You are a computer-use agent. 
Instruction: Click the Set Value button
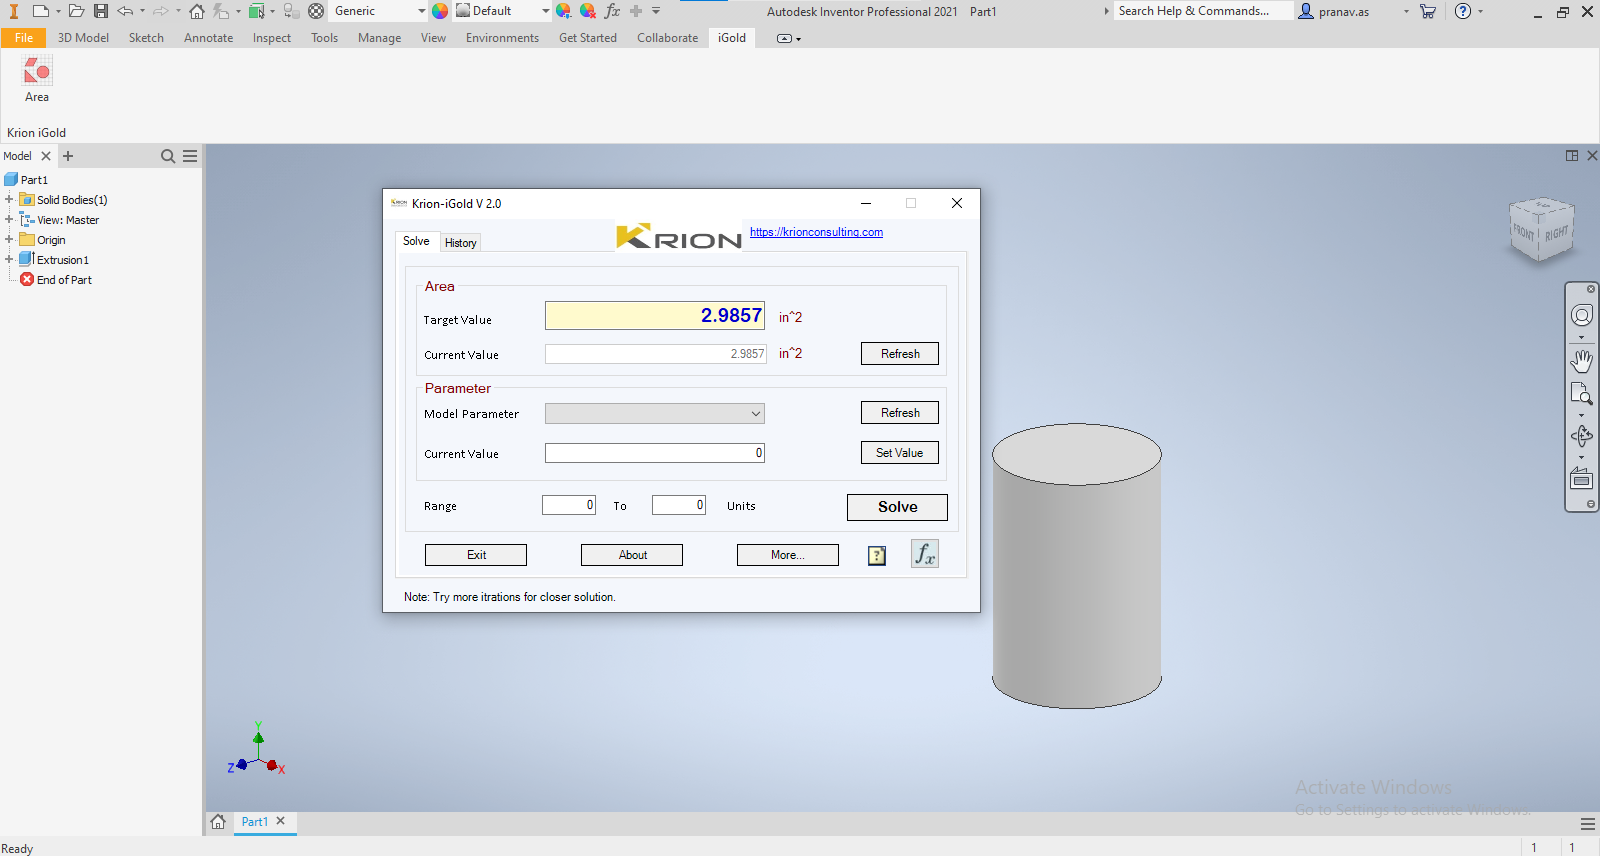pyautogui.click(x=899, y=453)
